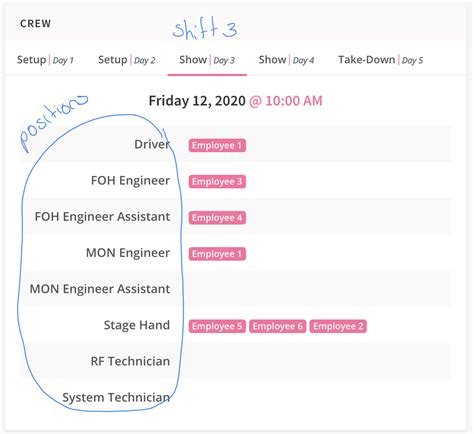The image size is (474, 434).
Task: Click the empty System Technician assignment row
Action: pyautogui.click(x=318, y=397)
